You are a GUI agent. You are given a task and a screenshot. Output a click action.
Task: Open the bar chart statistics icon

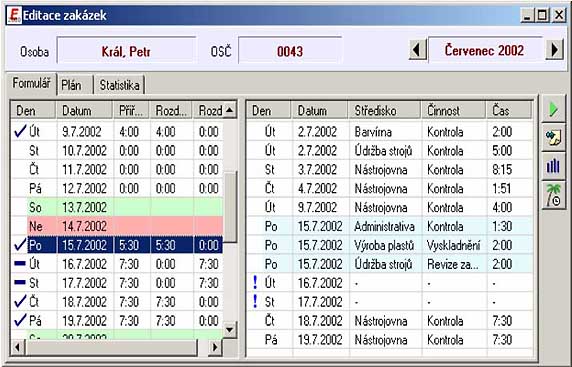coord(553,166)
